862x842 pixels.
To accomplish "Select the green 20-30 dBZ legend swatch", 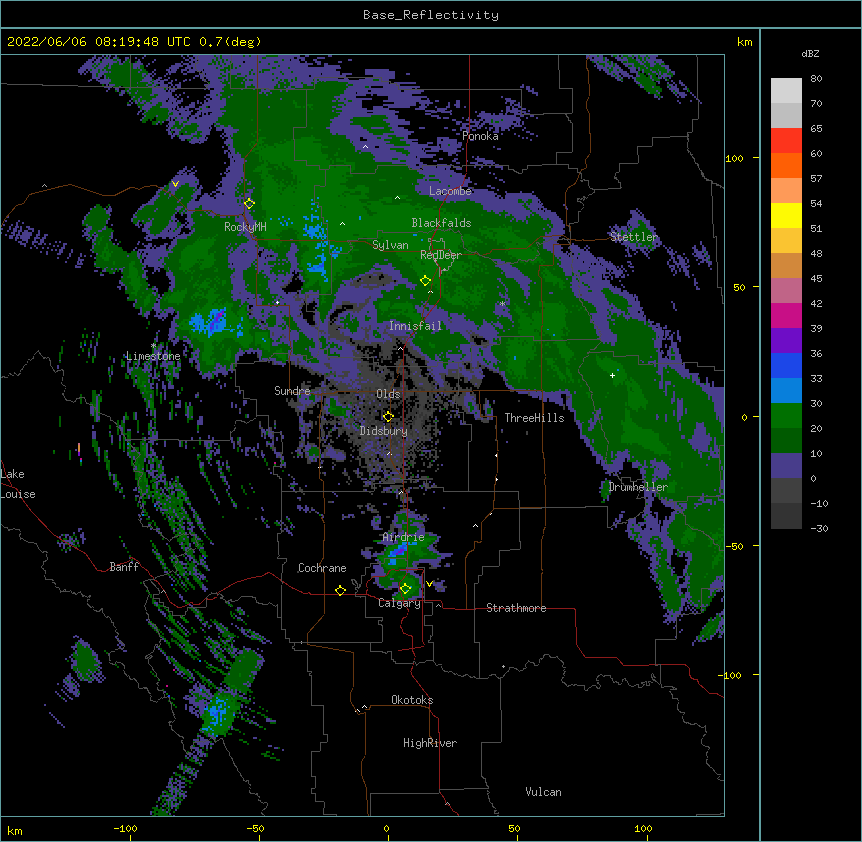I will click(x=786, y=416).
